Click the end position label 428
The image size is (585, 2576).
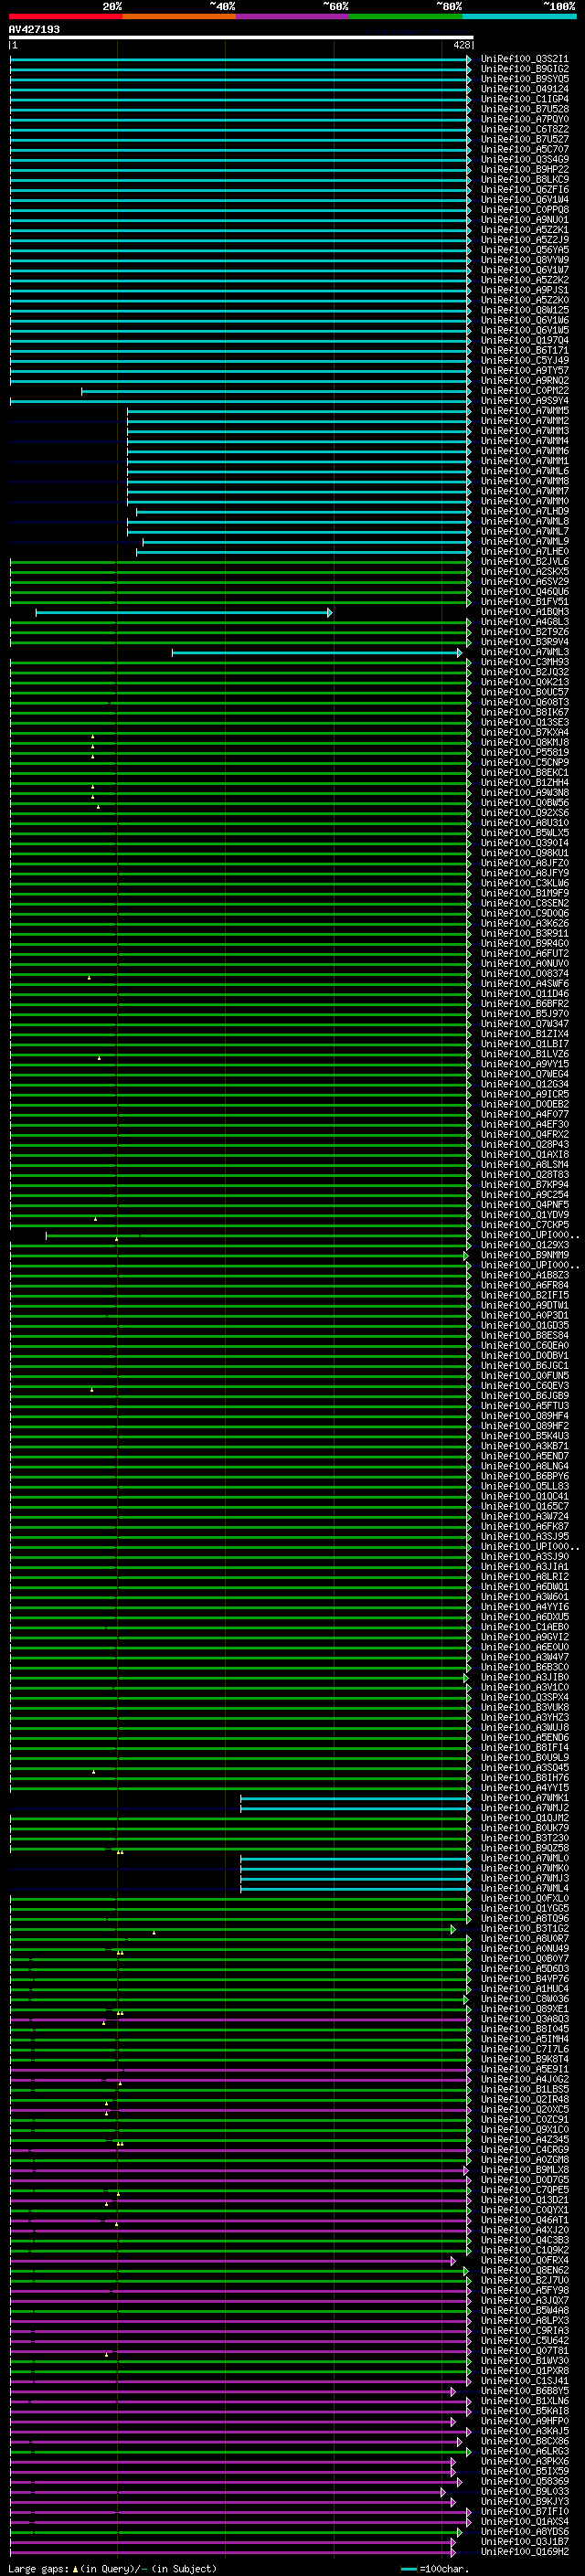coord(461,45)
